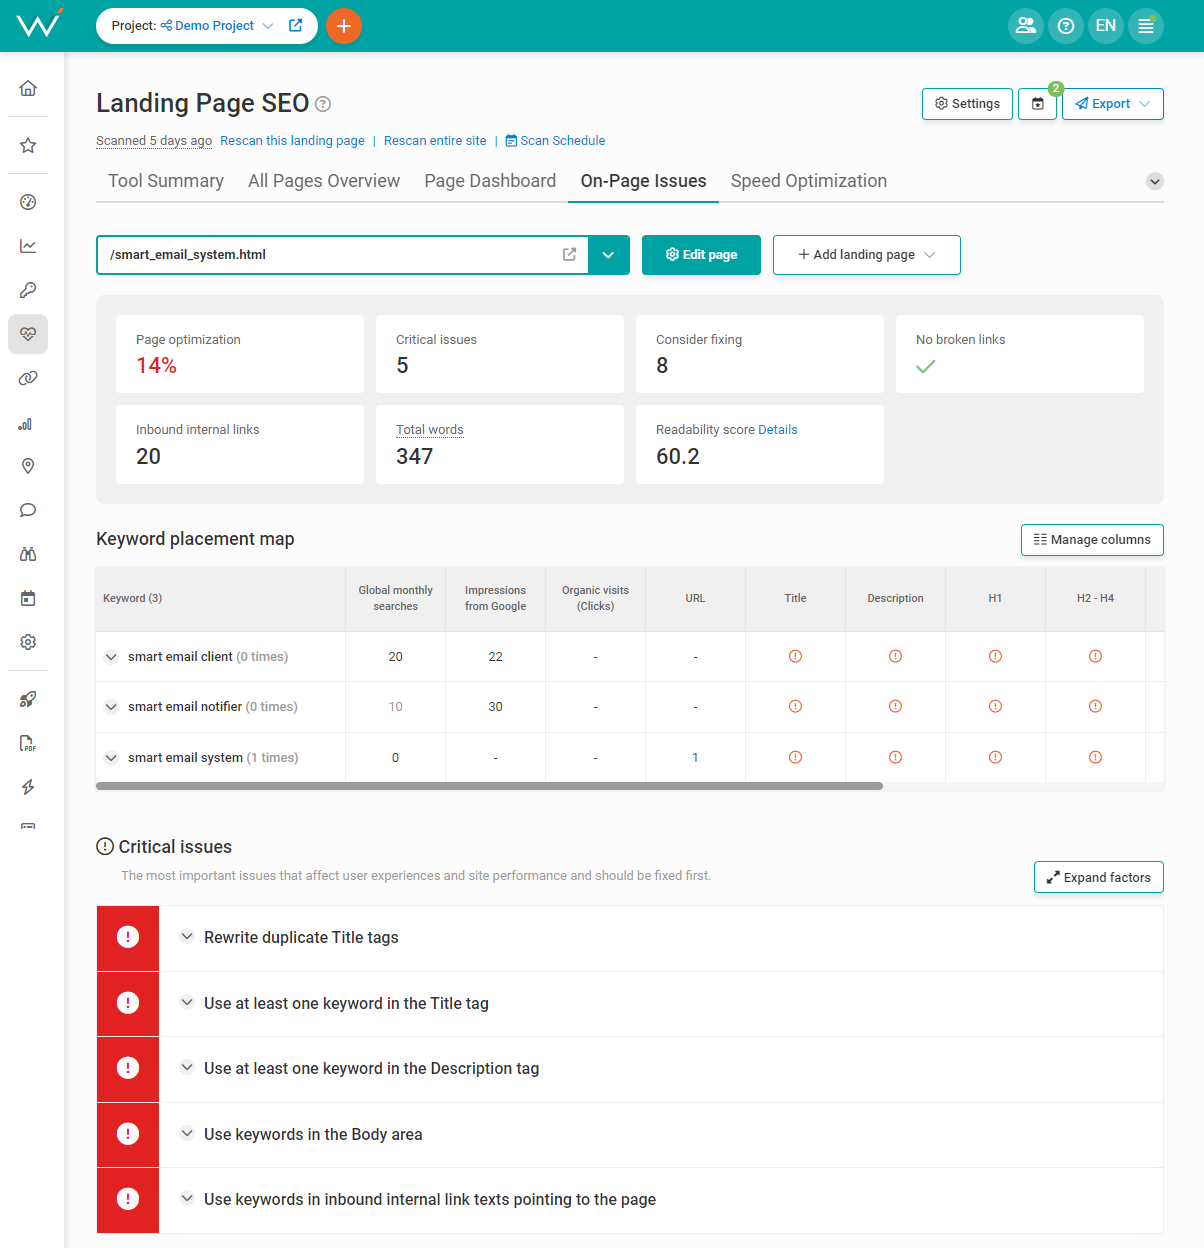Screen dimensions: 1204x1248
Task: Change language via EN button
Action: click(1106, 26)
